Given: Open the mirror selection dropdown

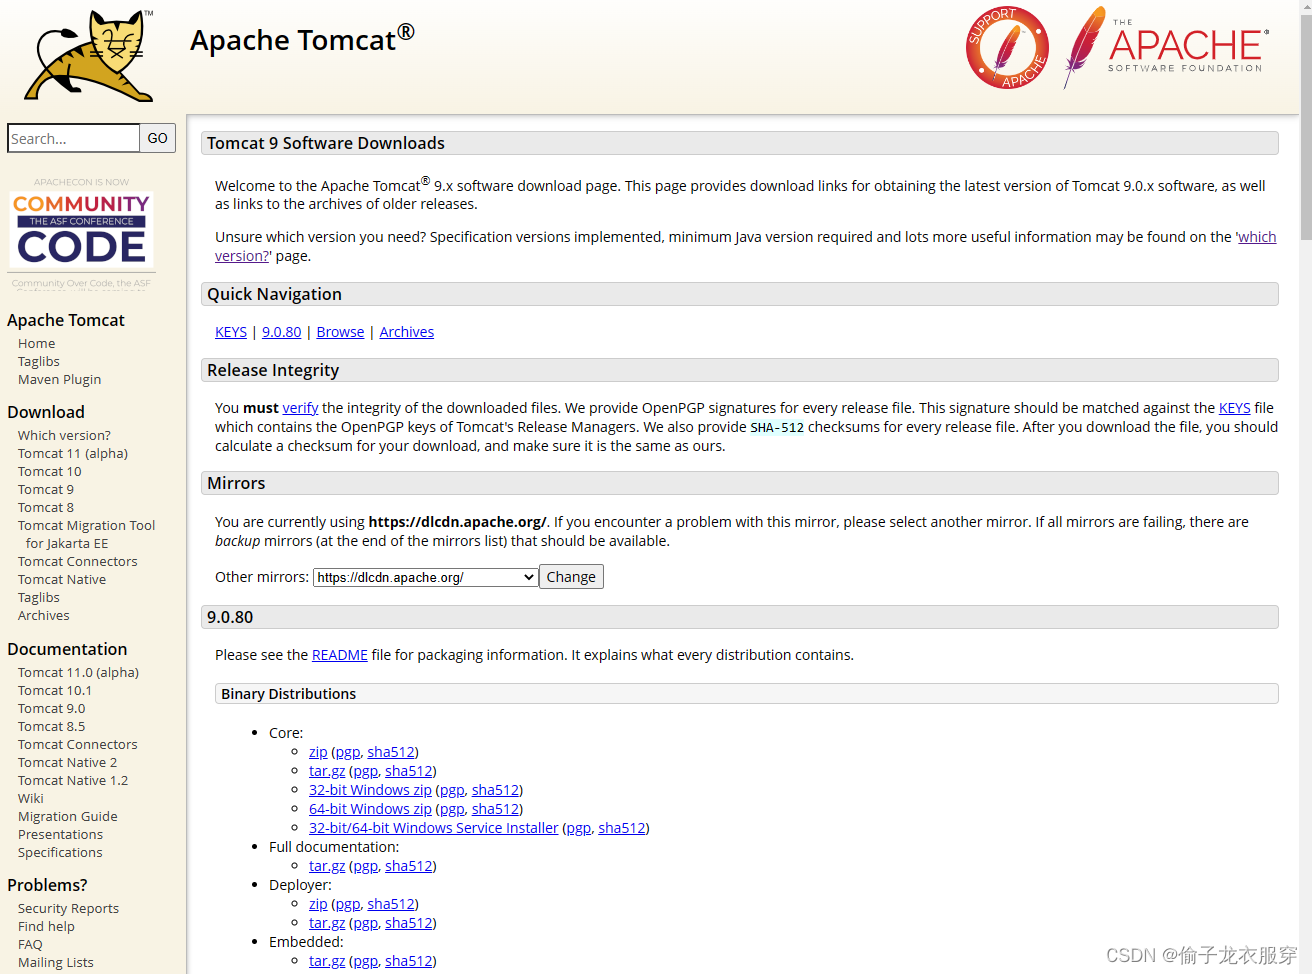Looking at the screenshot, I should pos(424,576).
